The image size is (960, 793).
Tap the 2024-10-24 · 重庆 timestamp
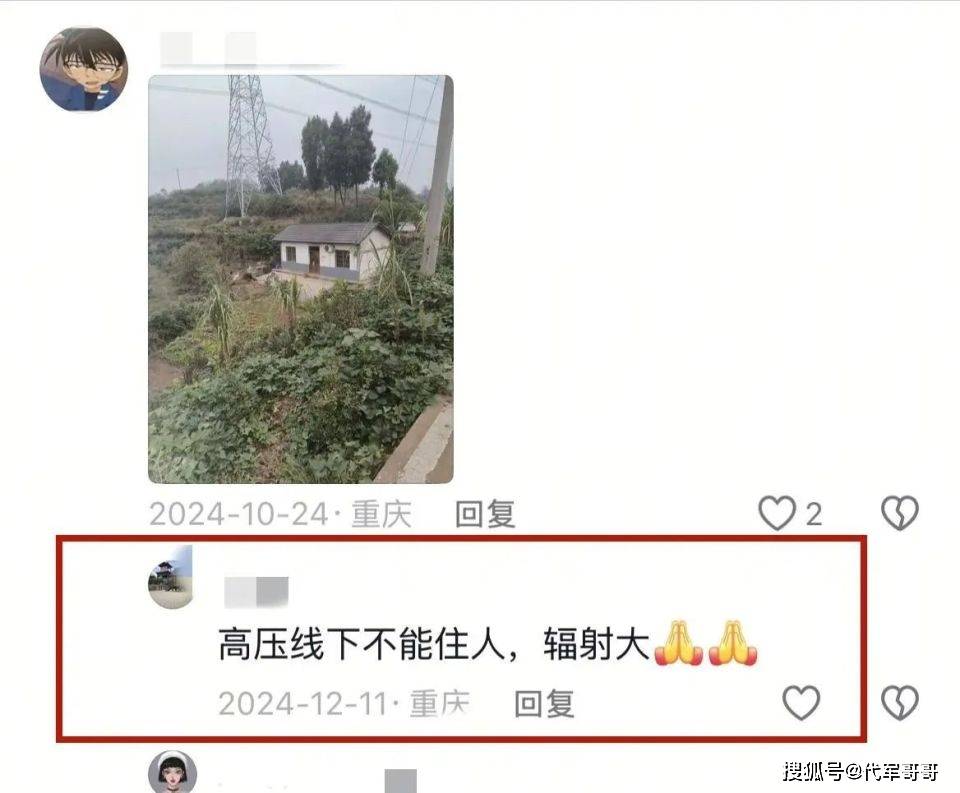tap(280, 514)
